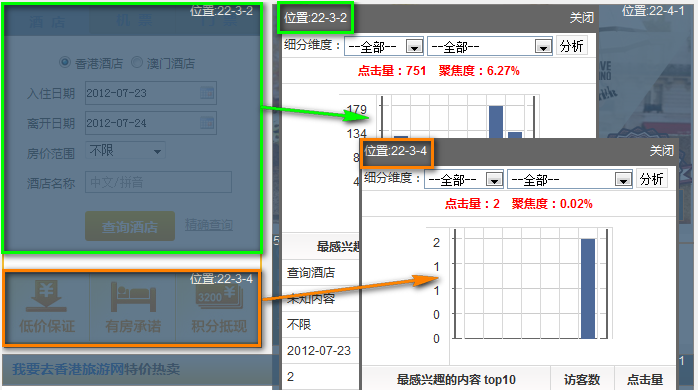Image resolution: width=698 pixels, height=390 pixels.
Task: Switch to the 机票 tab
Action: pos(134,20)
